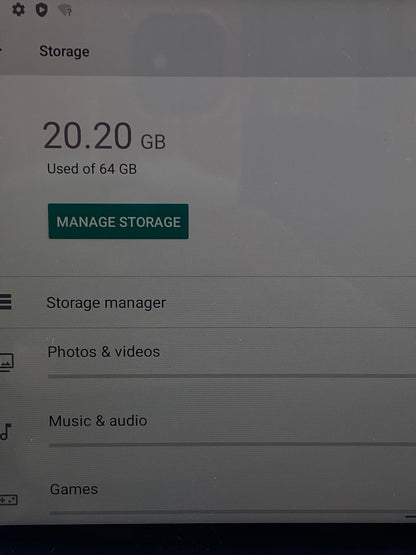Tap the Wi-Fi icon with question mark
This screenshot has width=416, height=555.
coord(65,10)
